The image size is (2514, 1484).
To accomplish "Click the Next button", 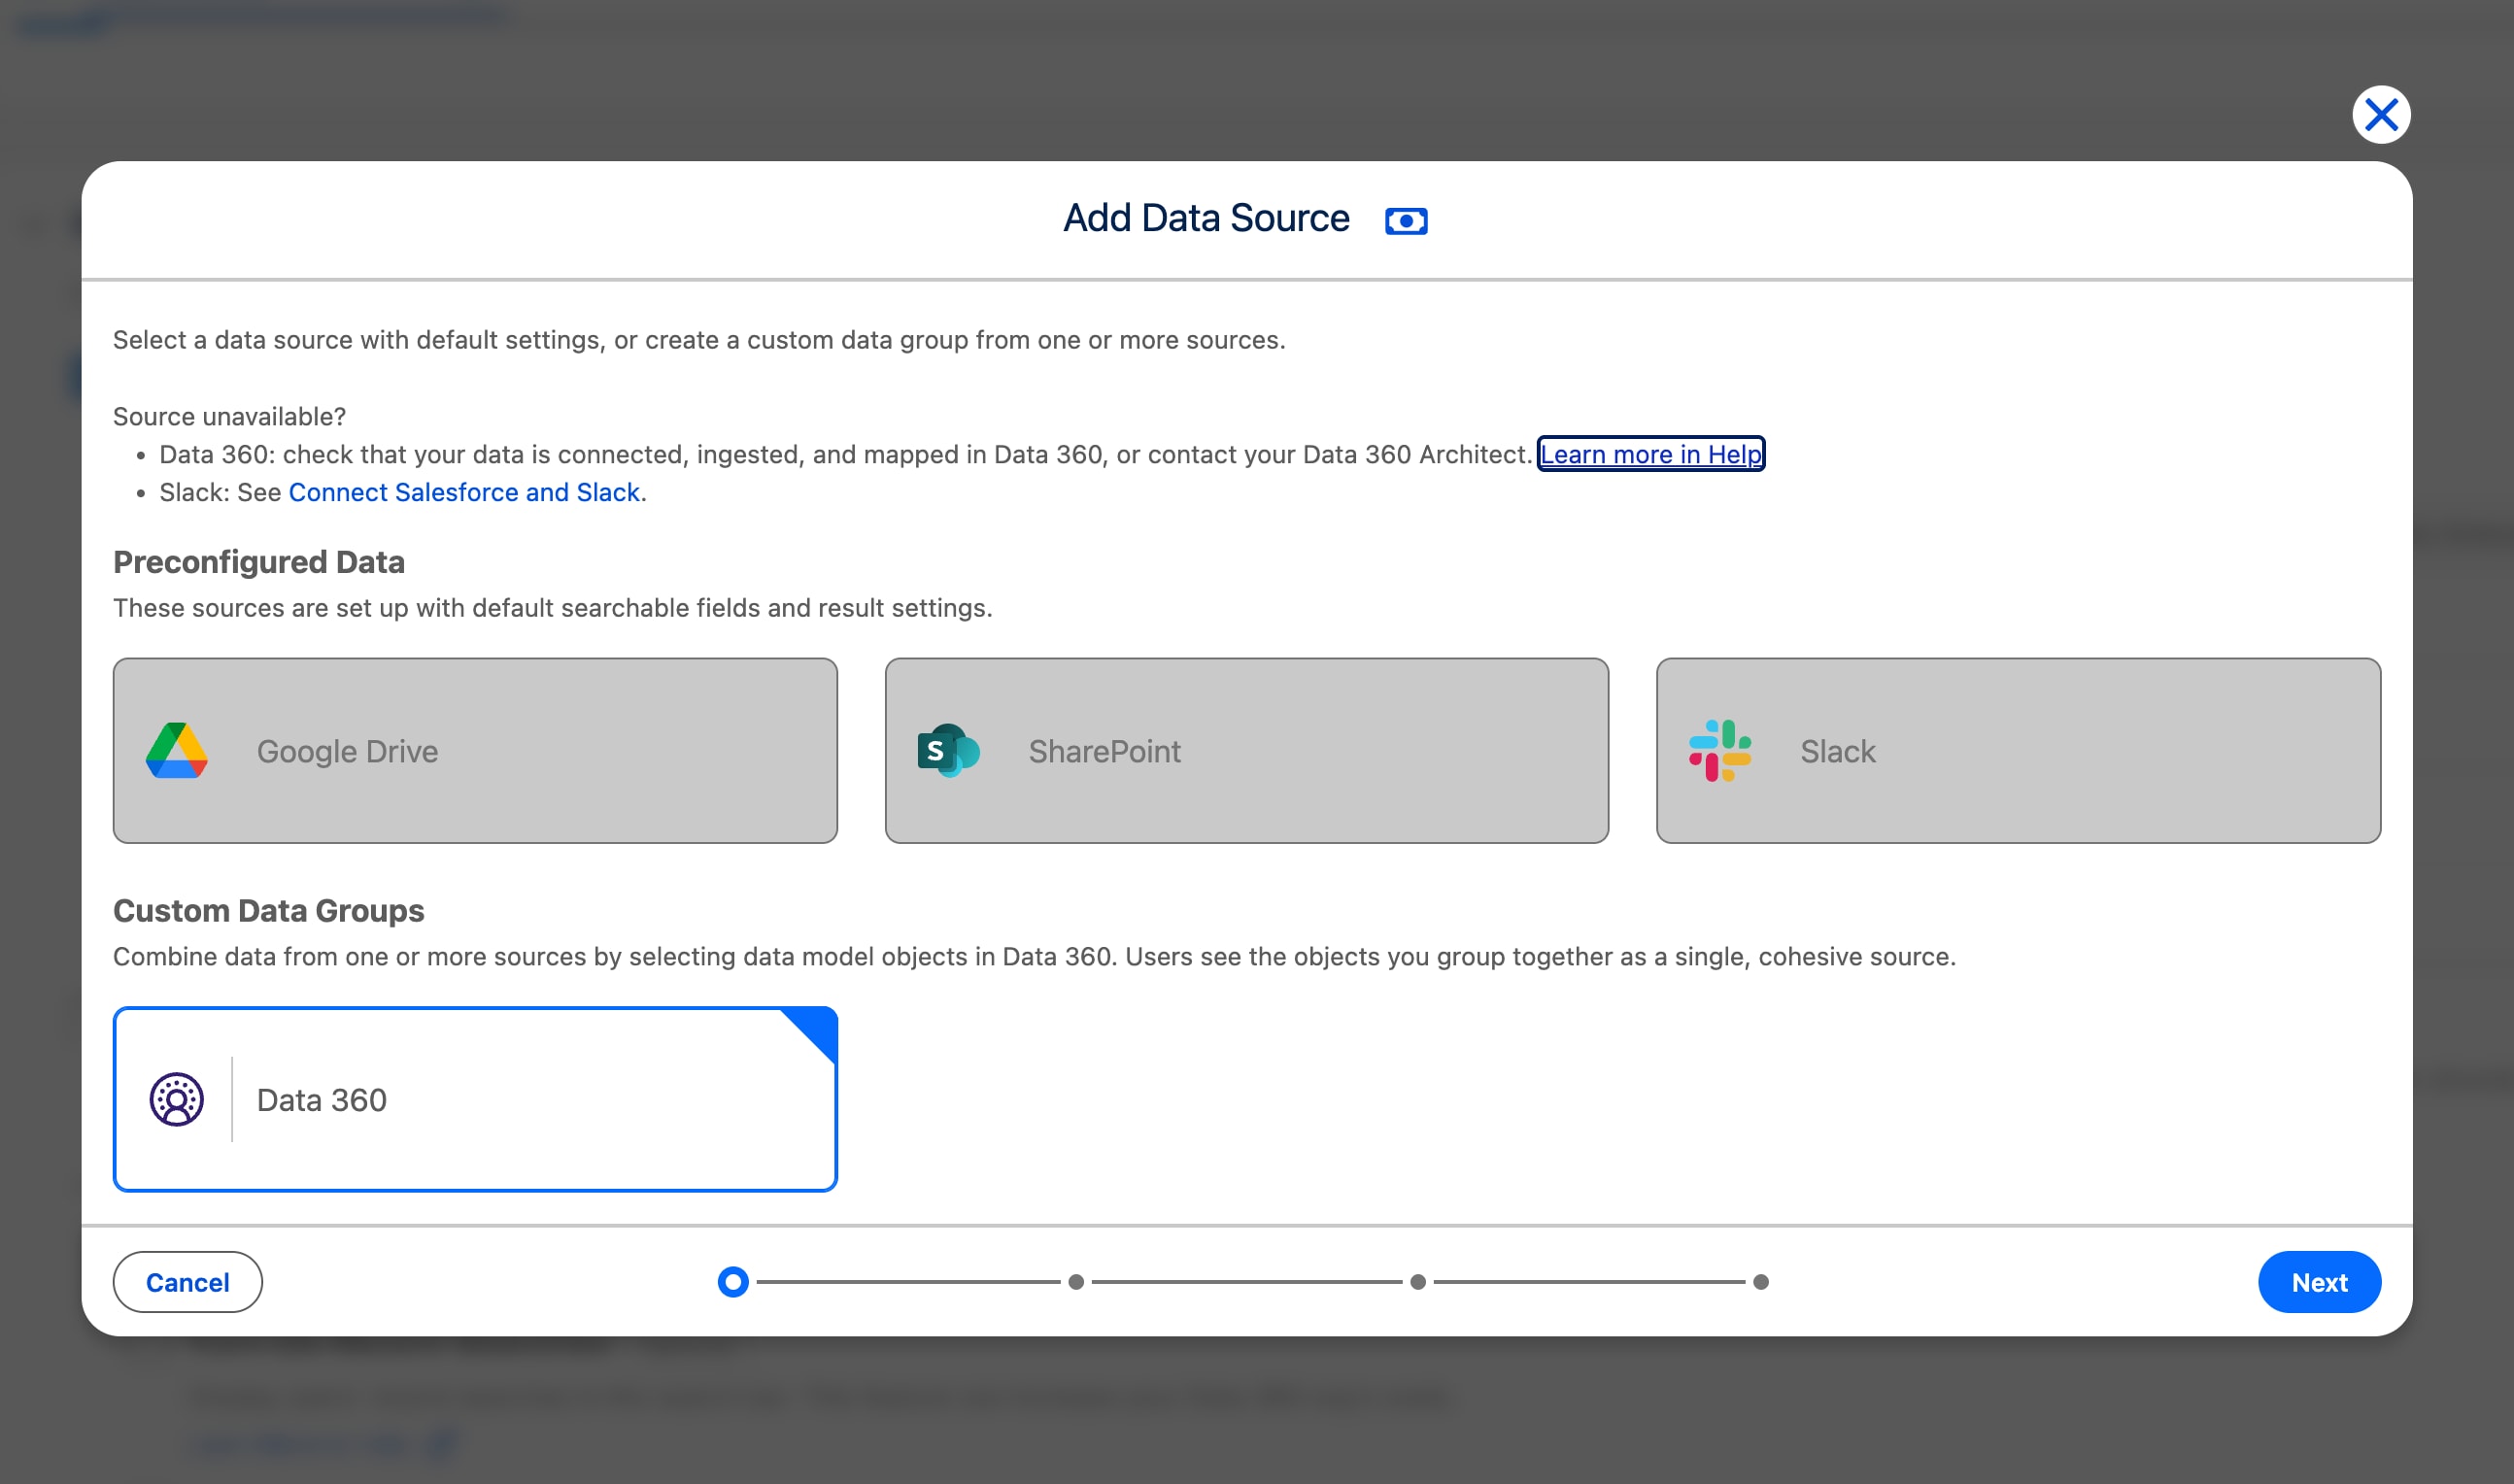I will coord(2319,1282).
